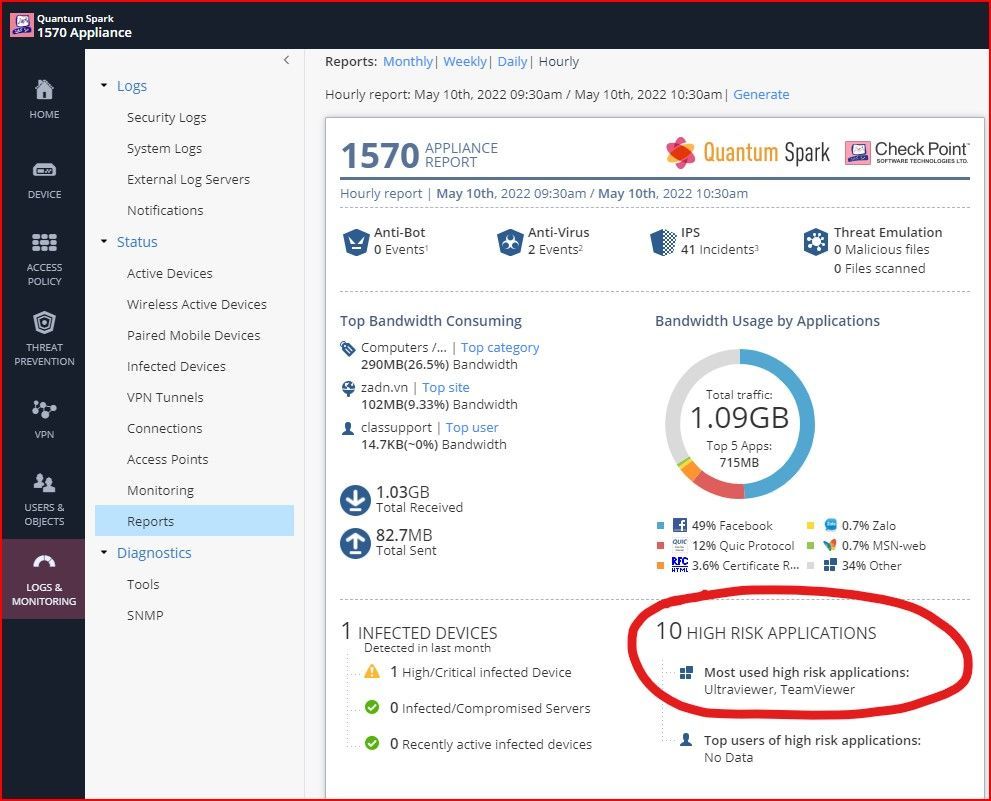Open Paired Mobile Devices page

[x=193, y=335]
